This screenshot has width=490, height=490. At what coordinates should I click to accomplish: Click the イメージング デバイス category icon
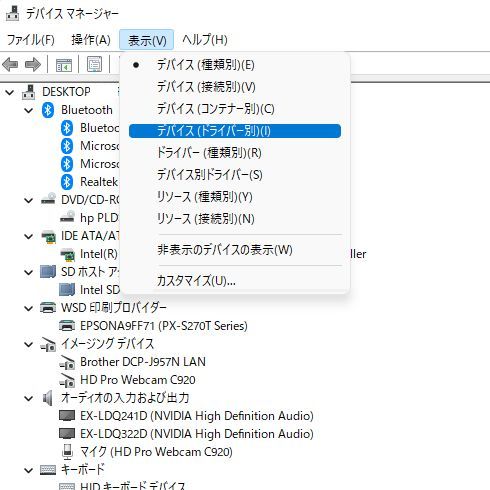48,344
